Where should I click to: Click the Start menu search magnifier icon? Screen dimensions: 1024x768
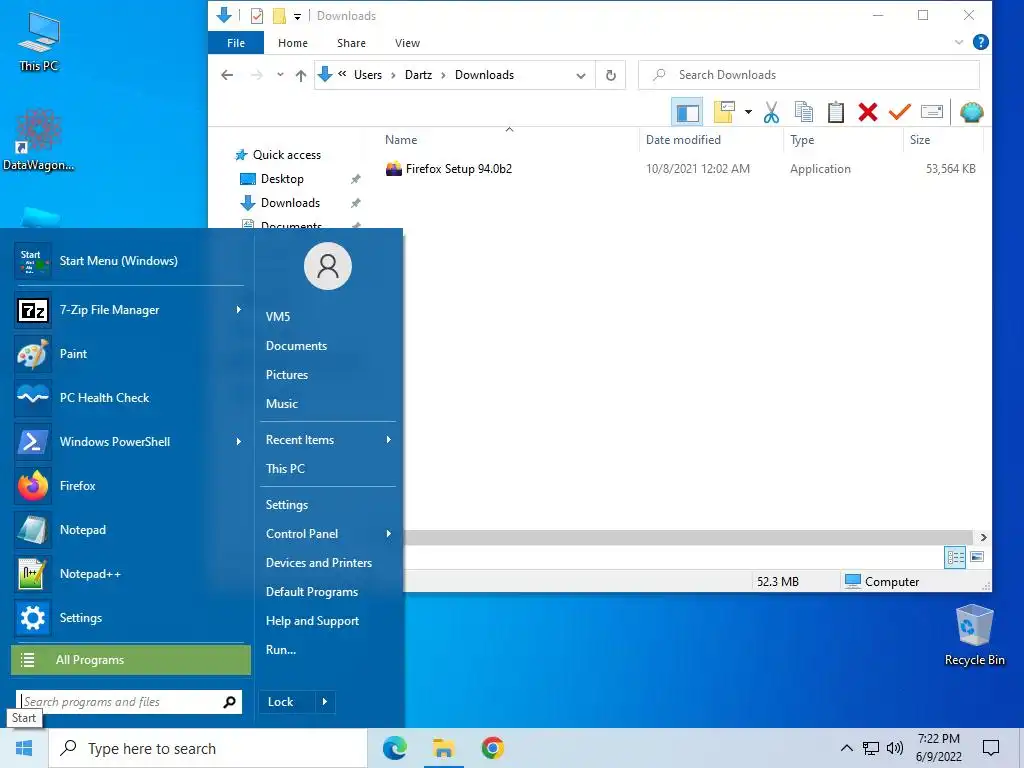229,702
